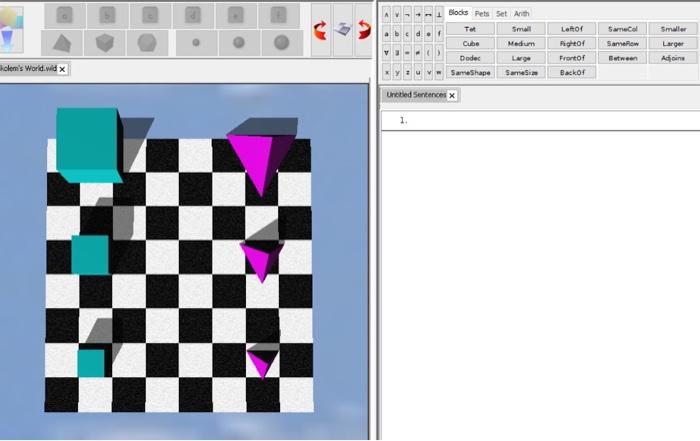The image size is (700, 441).
Task: Insert the negation ¬ symbol
Action: pyautogui.click(x=408, y=15)
